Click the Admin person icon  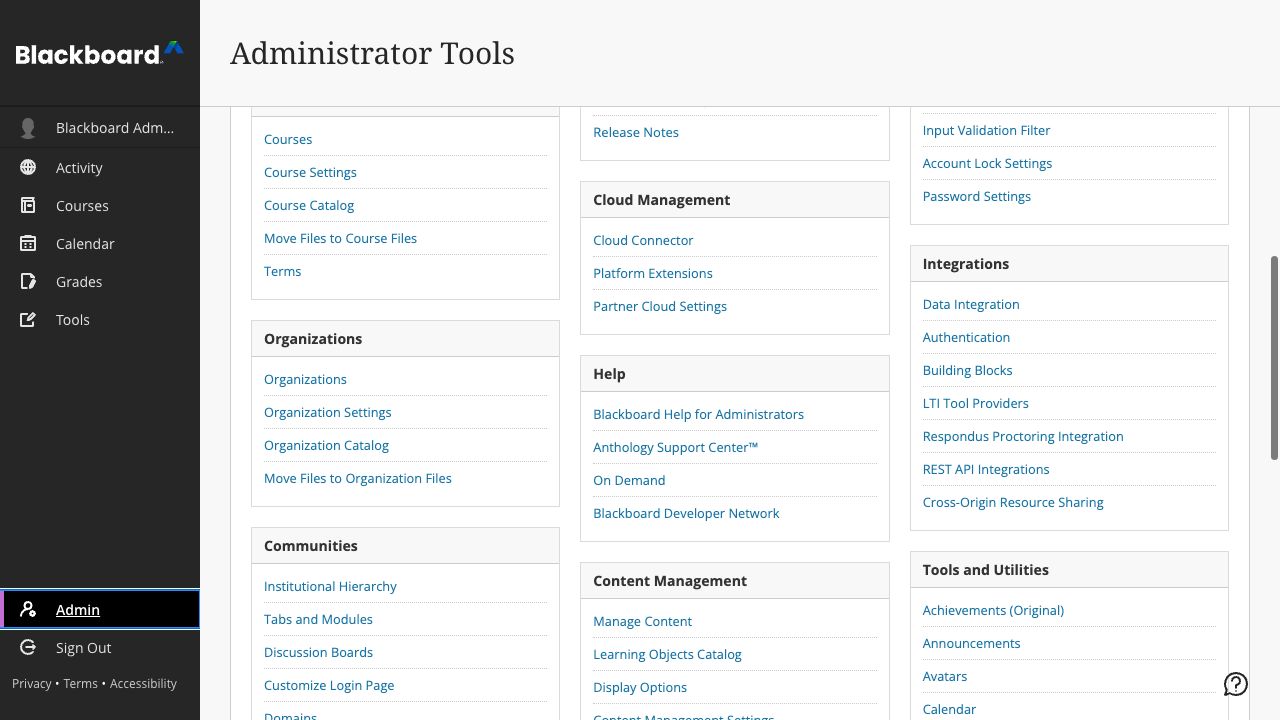(x=28, y=609)
